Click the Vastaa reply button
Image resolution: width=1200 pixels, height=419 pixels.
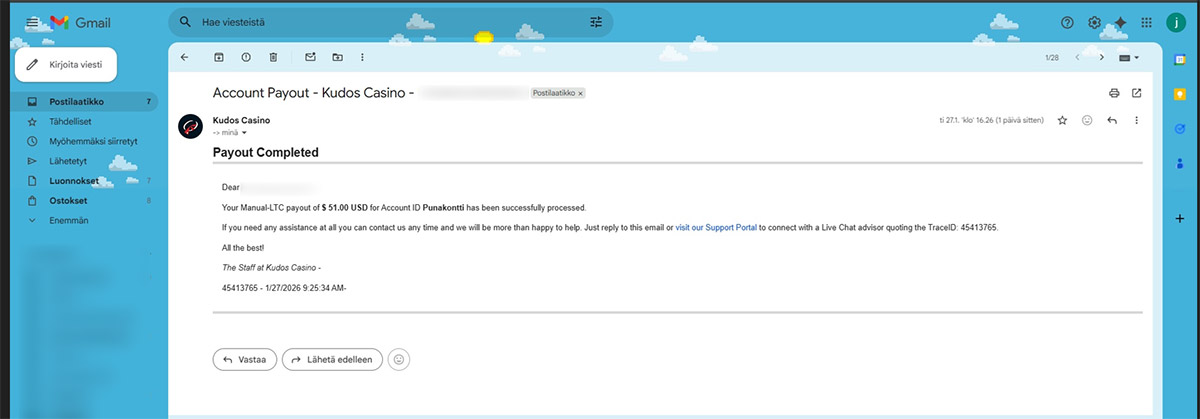(244, 359)
